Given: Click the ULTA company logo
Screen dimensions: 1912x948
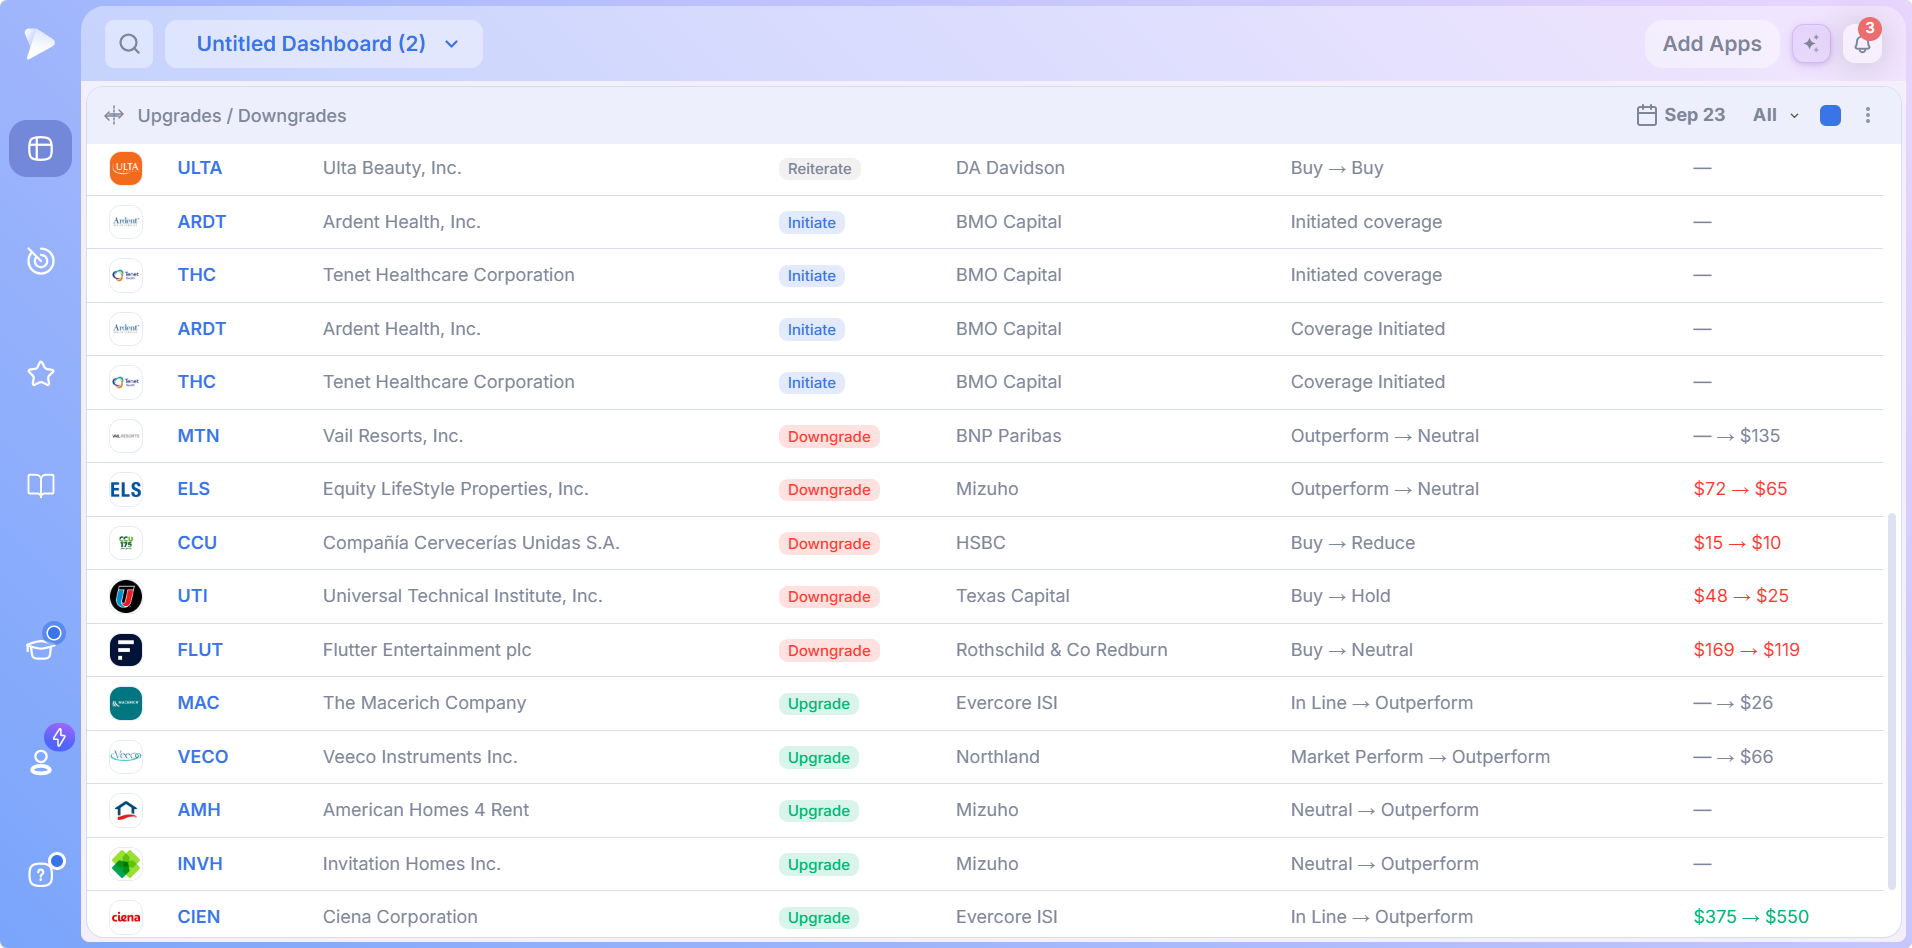Looking at the screenshot, I should tap(126, 168).
